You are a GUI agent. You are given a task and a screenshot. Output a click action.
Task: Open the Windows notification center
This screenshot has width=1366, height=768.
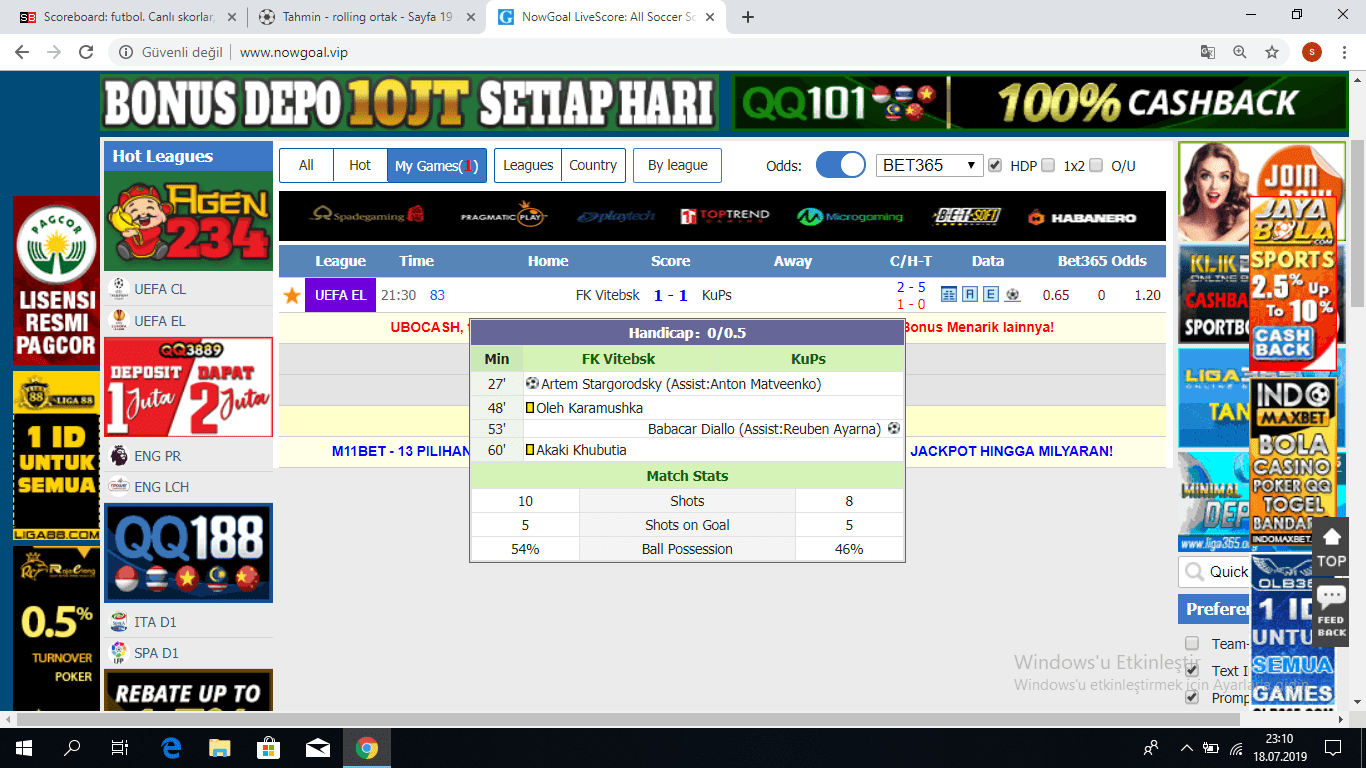(1333, 747)
